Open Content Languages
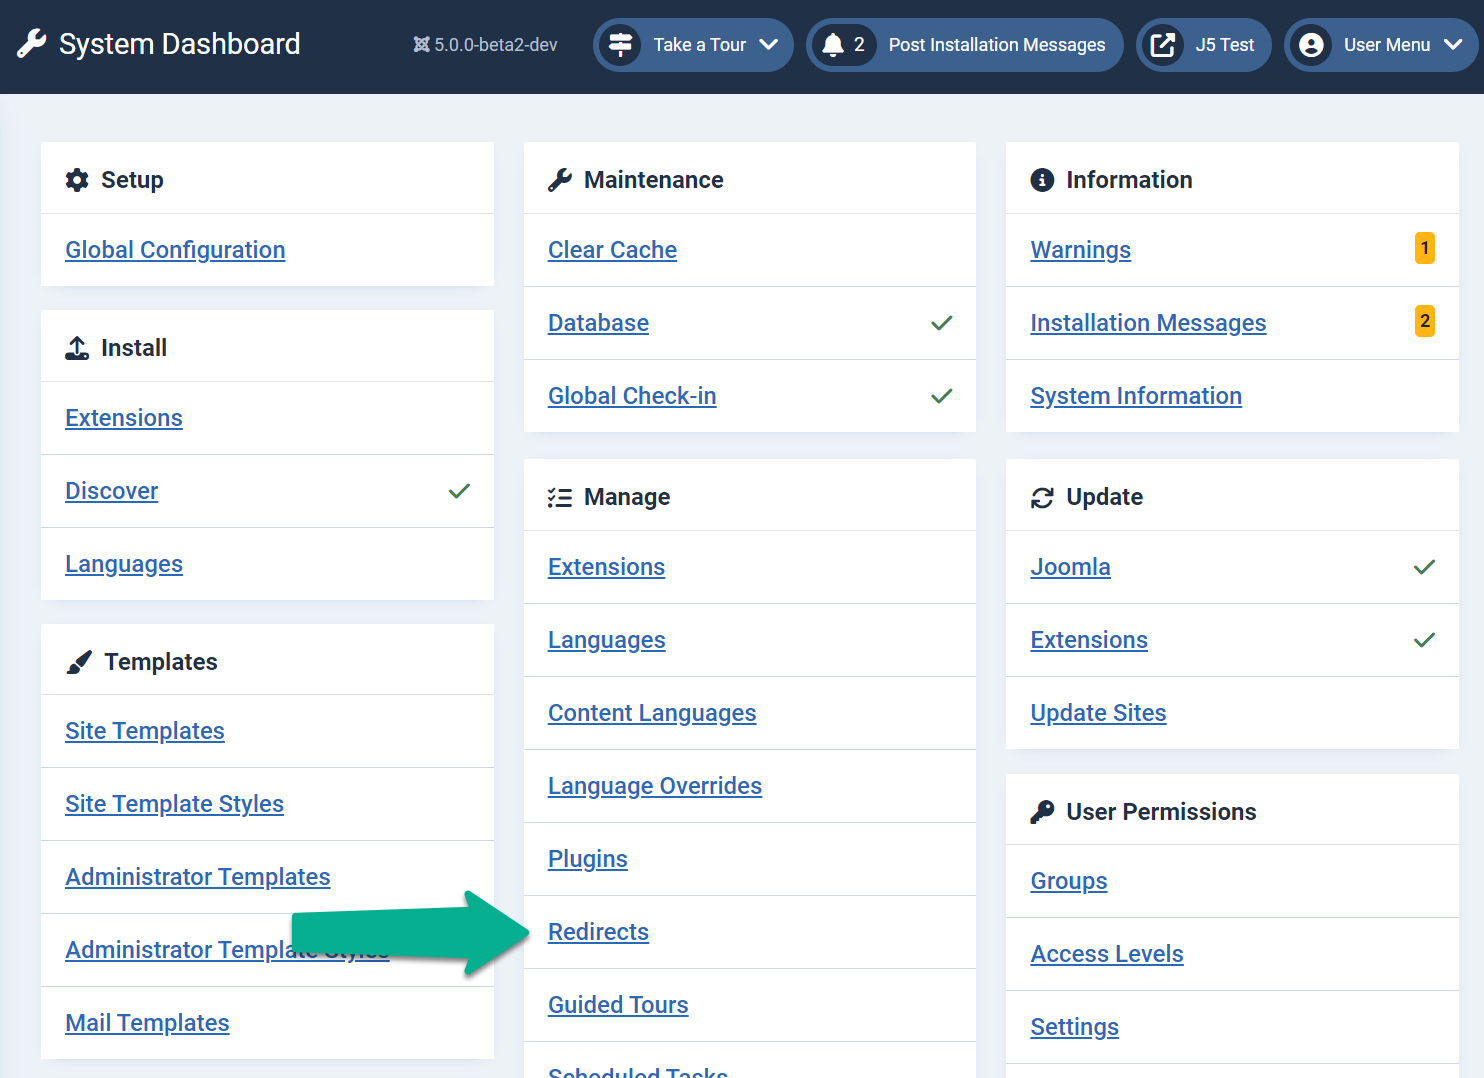 (x=652, y=713)
